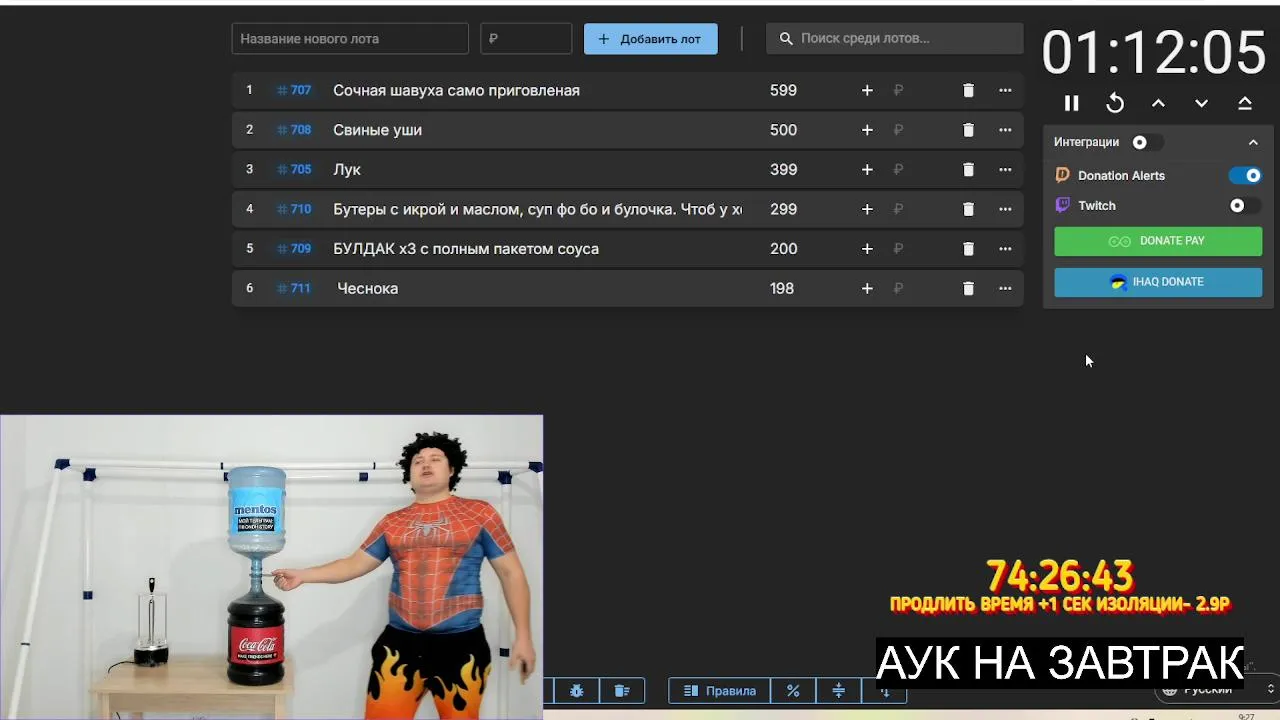Open more options for Лук lot
This screenshot has height=720, width=1280.
[1005, 170]
